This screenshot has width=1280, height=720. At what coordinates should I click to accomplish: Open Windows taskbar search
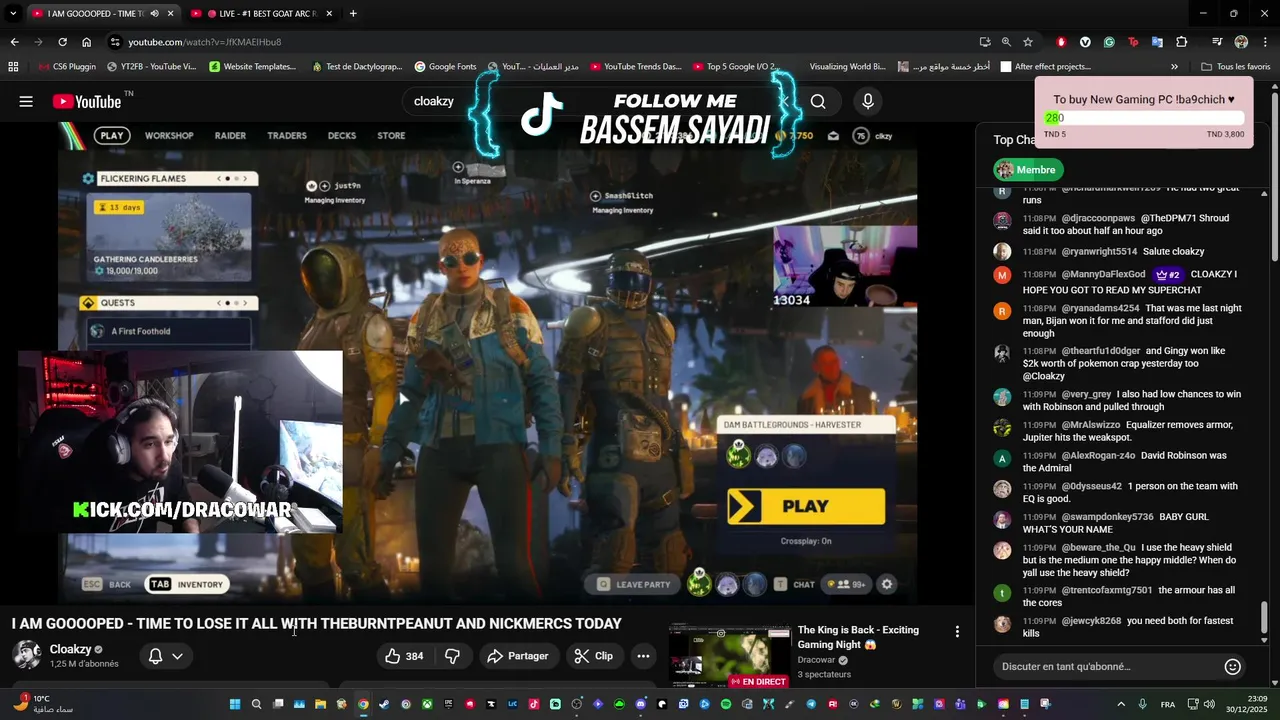pos(257,704)
